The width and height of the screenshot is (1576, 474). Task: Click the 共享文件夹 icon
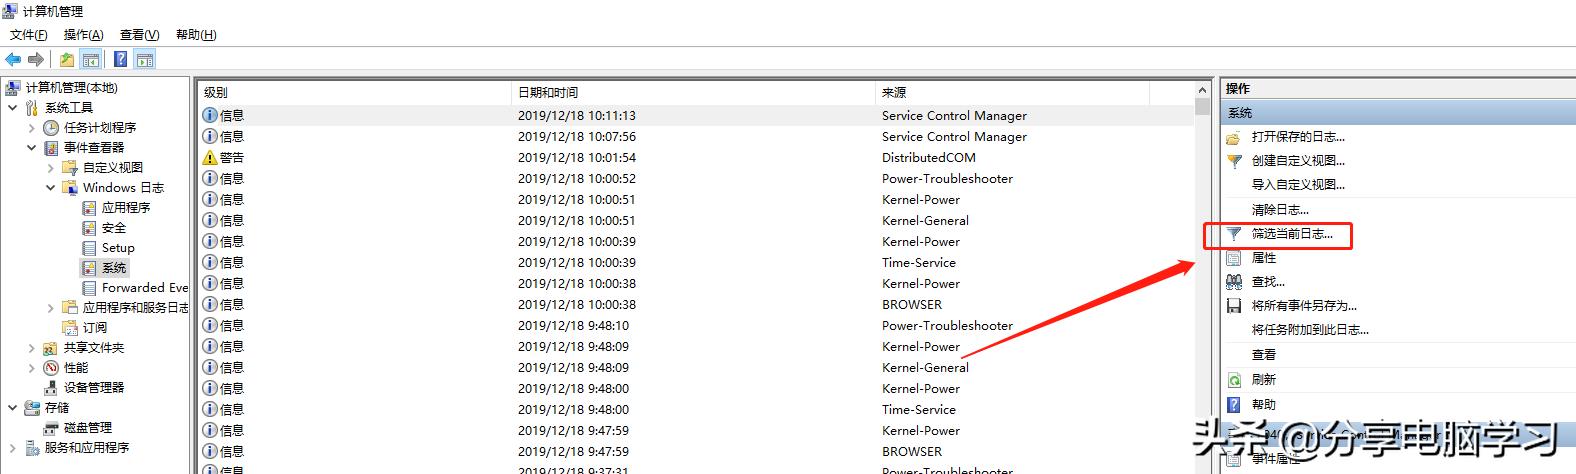tap(51, 348)
